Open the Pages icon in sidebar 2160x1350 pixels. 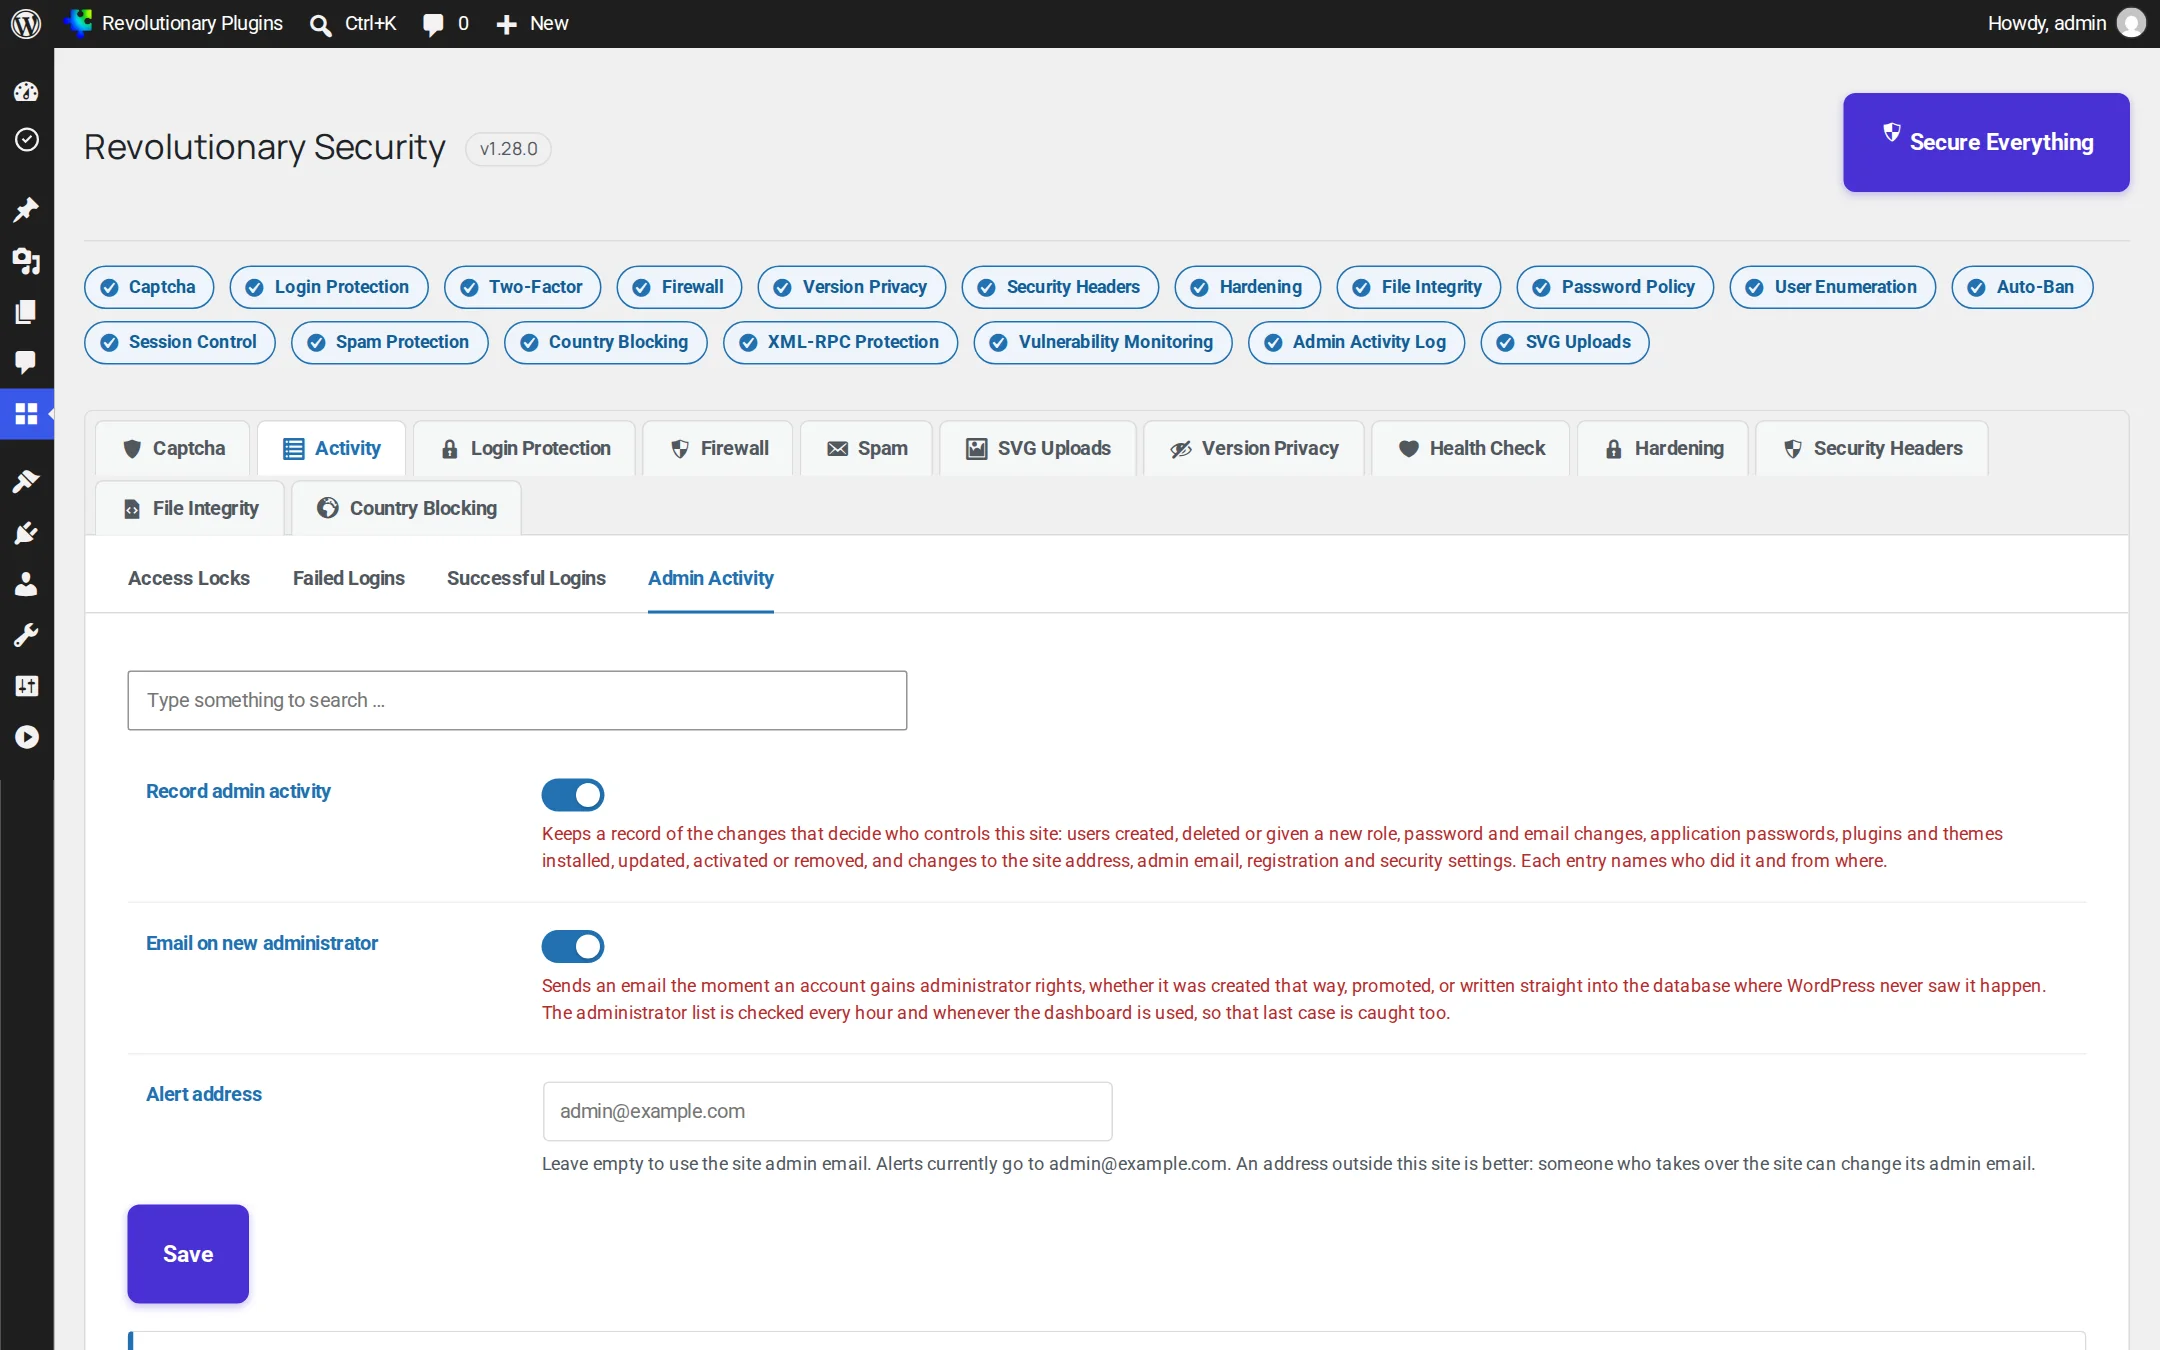[26, 312]
